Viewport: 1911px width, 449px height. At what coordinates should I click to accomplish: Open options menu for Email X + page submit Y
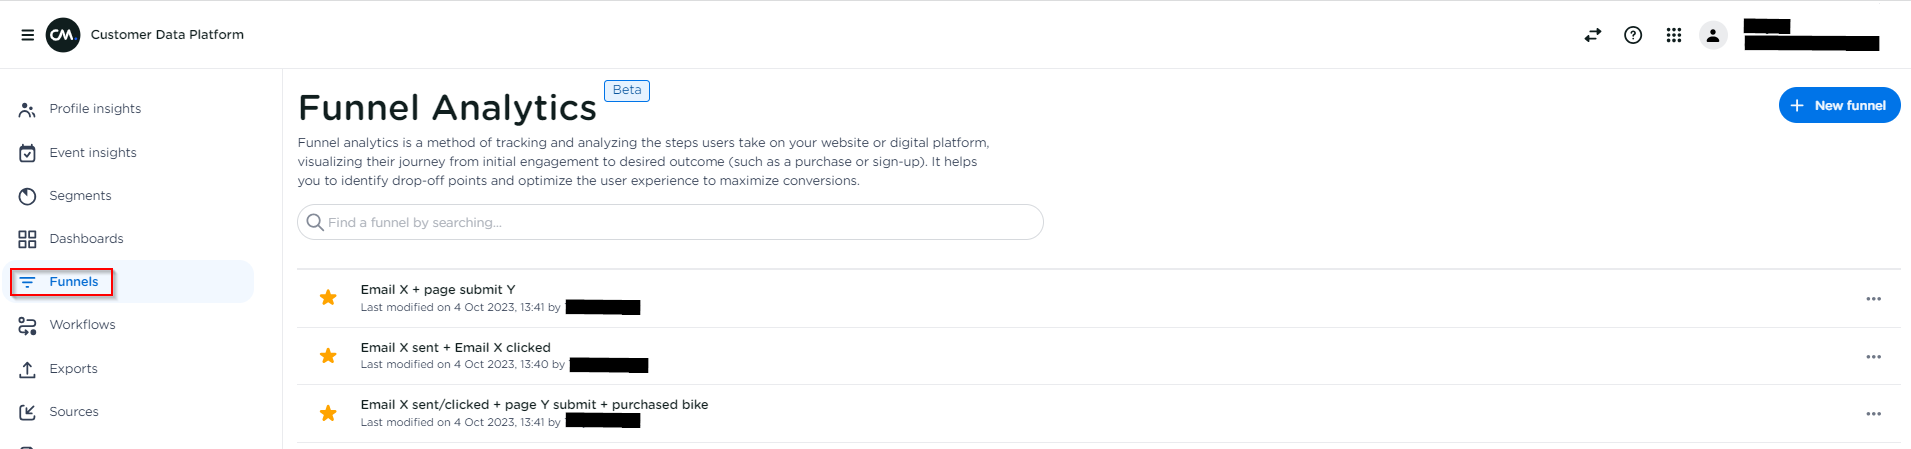coord(1873,299)
